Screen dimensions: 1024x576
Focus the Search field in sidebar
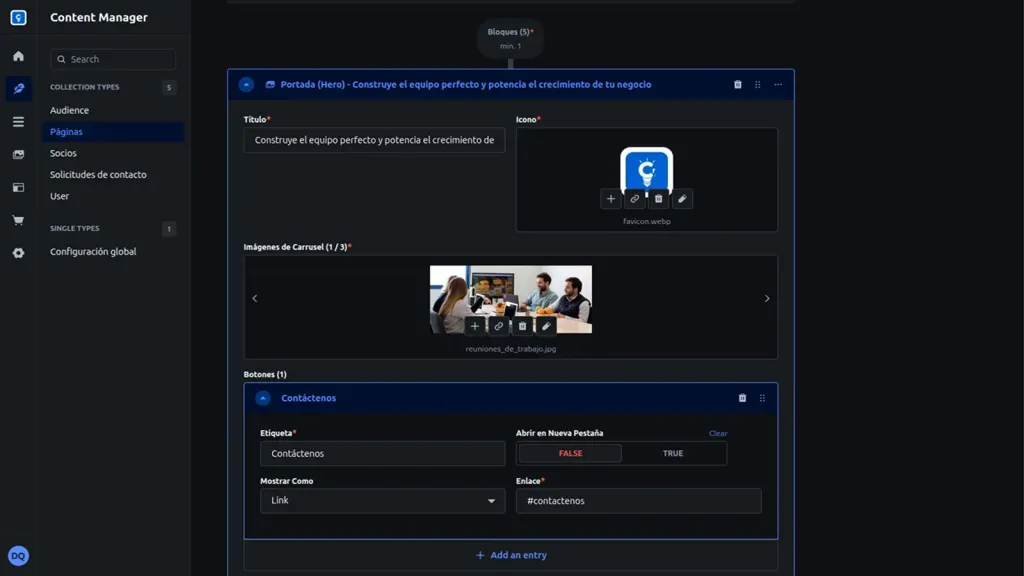113,59
